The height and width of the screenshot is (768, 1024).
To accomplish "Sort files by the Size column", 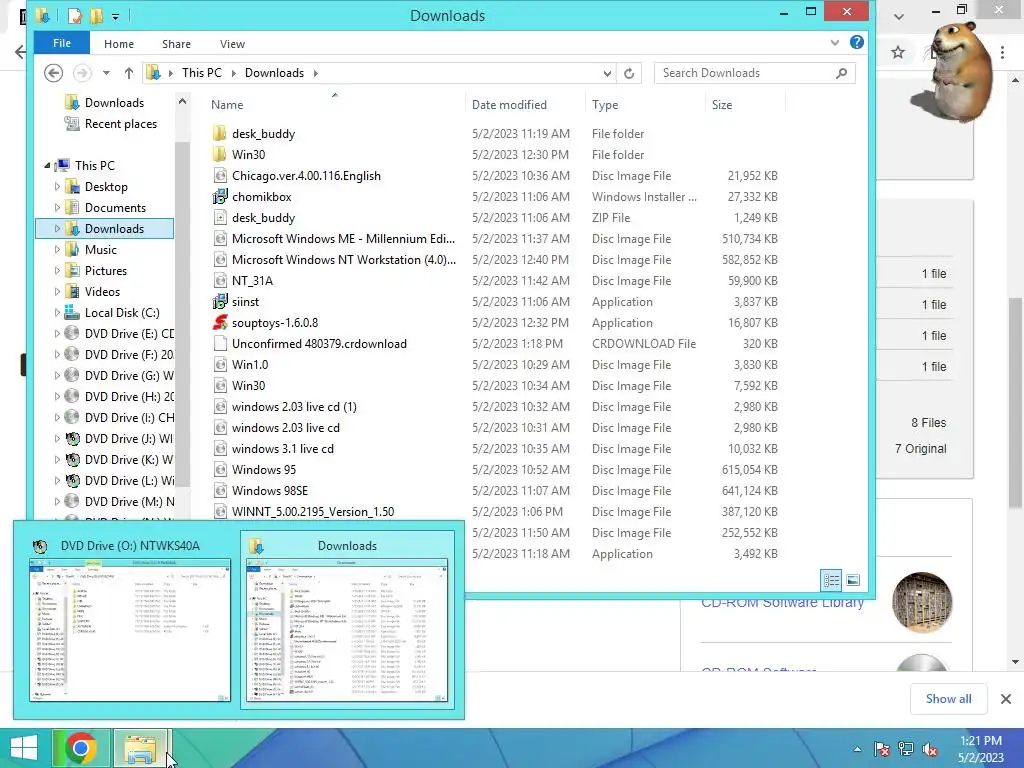I will [722, 104].
